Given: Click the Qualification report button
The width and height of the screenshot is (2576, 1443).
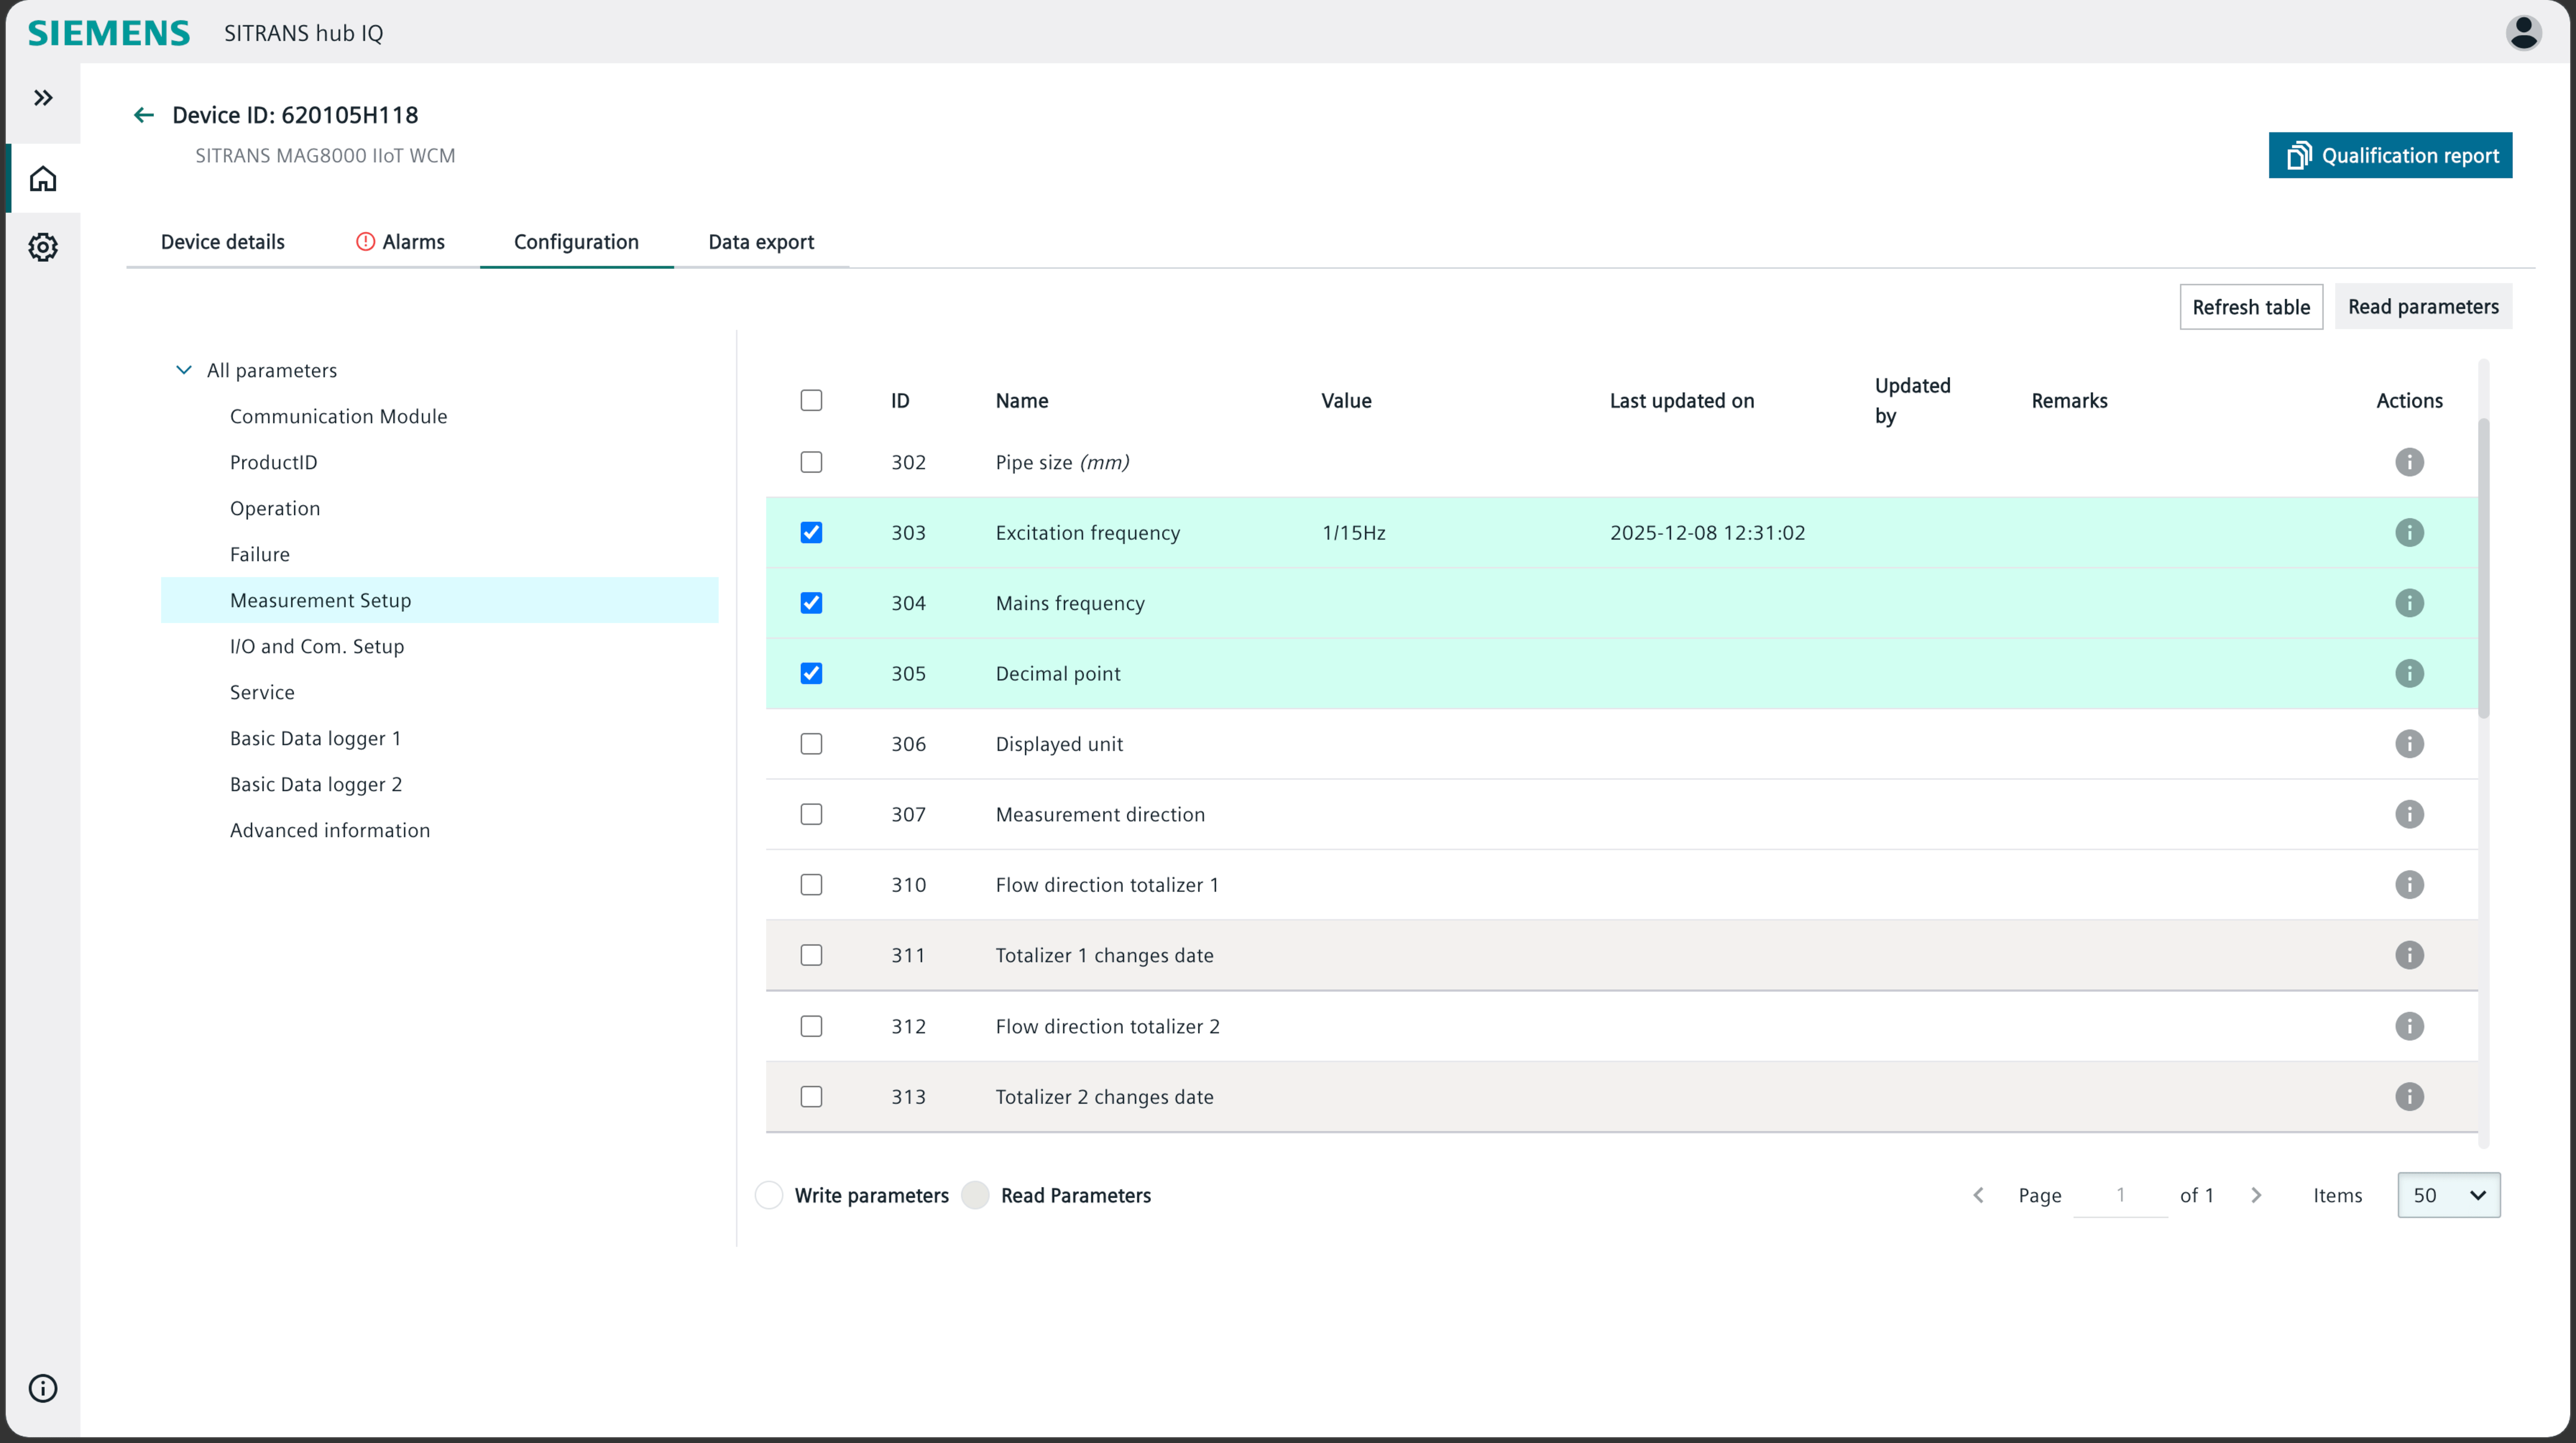Looking at the screenshot, I should pos(2390,155).
